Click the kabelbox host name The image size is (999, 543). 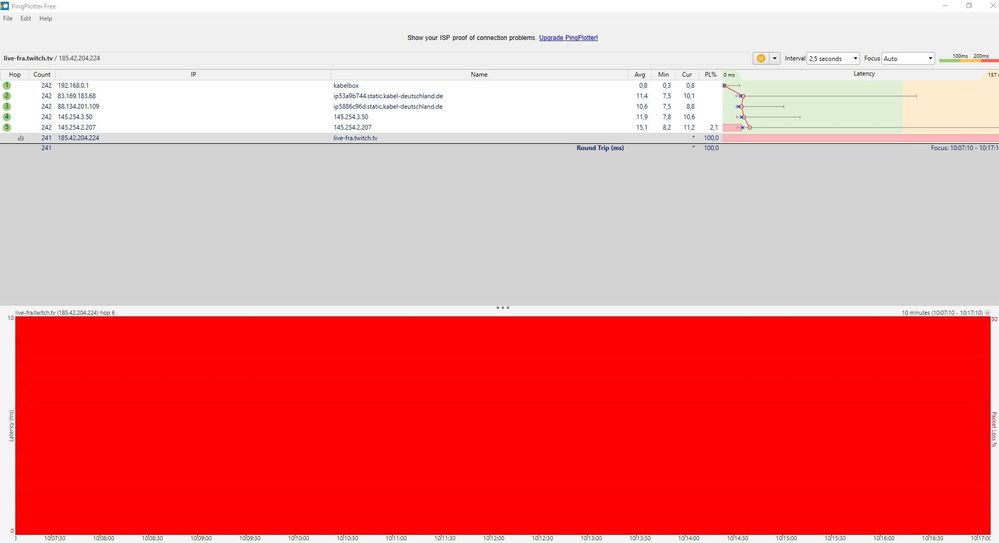pos(346,85)
